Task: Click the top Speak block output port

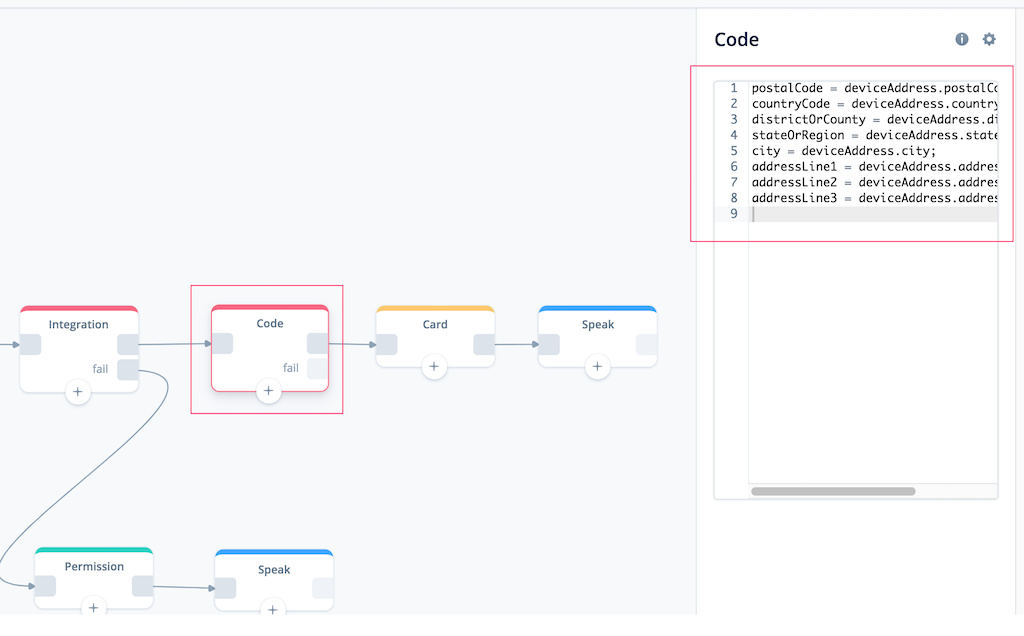Action: (647, 344)
